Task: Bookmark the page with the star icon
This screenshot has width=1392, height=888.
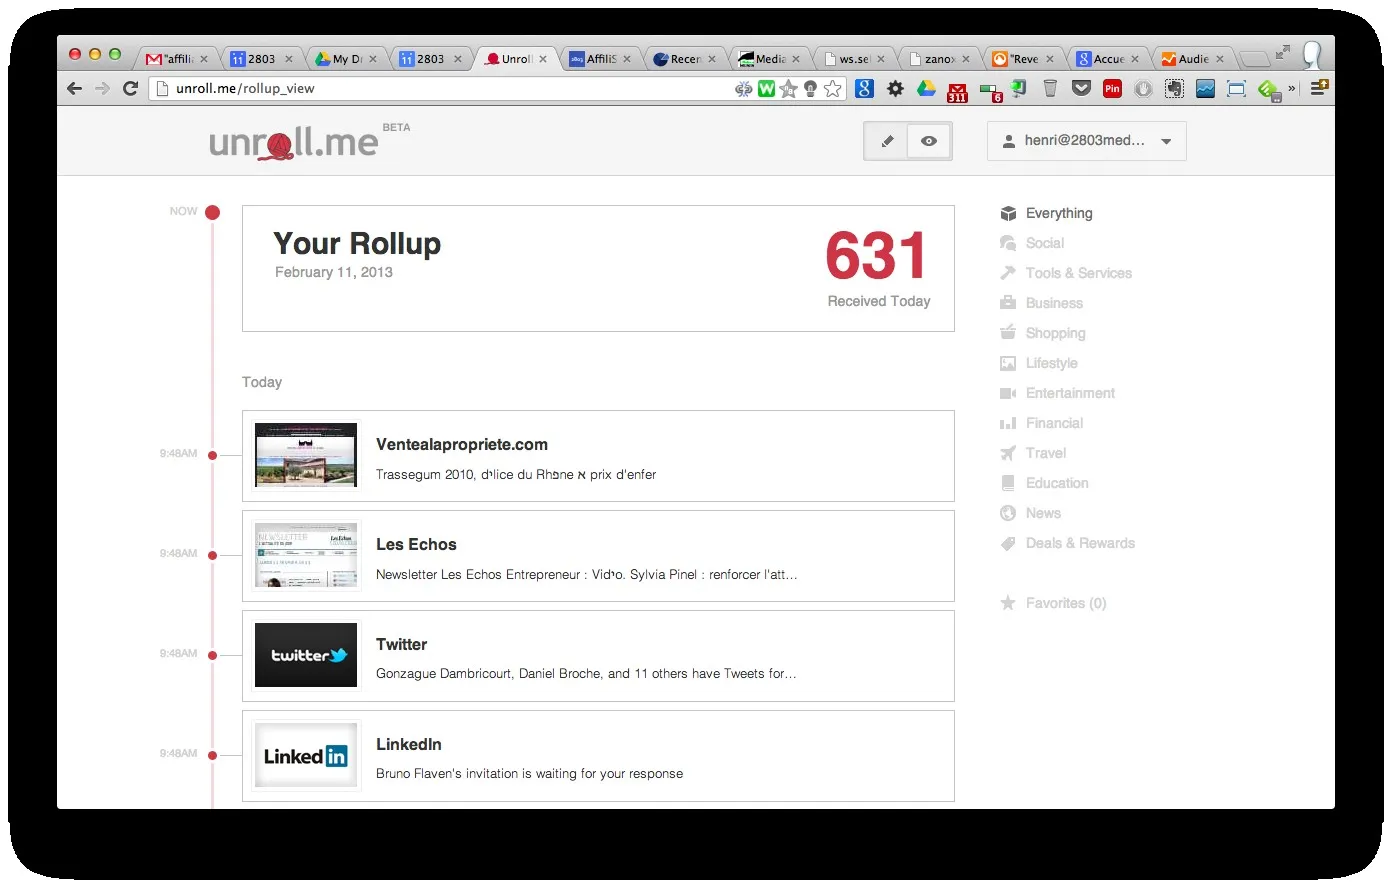Action: pos(833,89)
